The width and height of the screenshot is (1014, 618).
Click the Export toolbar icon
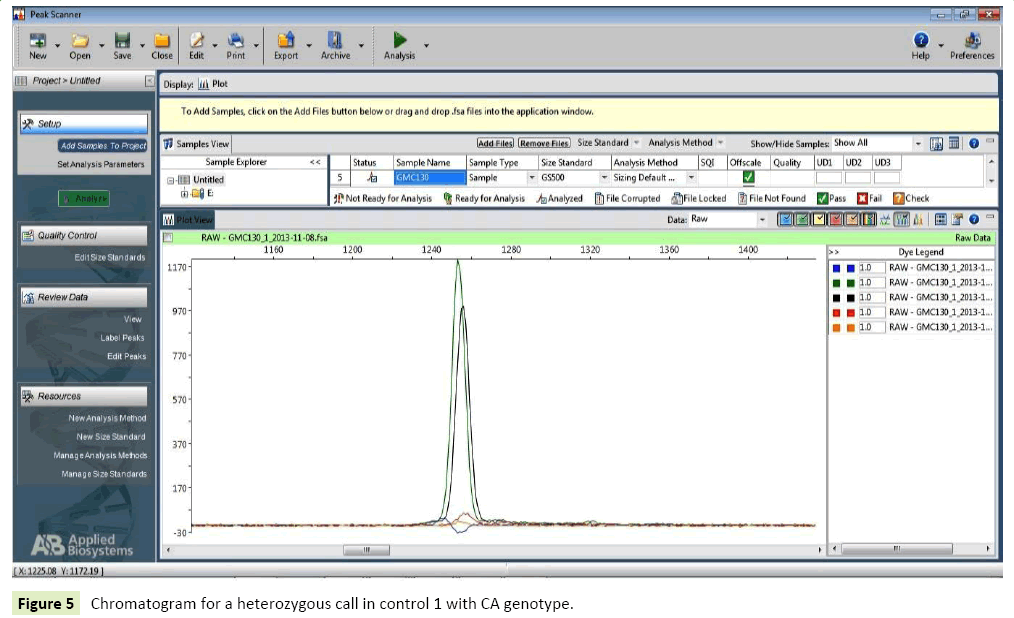[x=286, y=41]
